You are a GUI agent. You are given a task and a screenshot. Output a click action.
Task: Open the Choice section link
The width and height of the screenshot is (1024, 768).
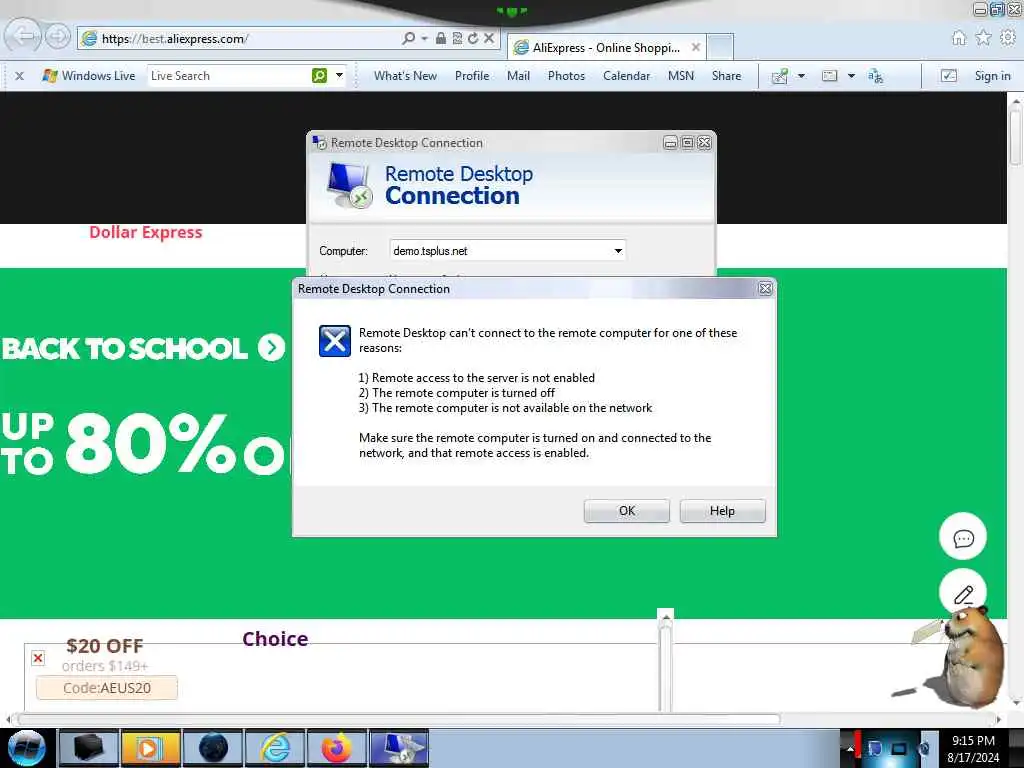click(275, 639)
